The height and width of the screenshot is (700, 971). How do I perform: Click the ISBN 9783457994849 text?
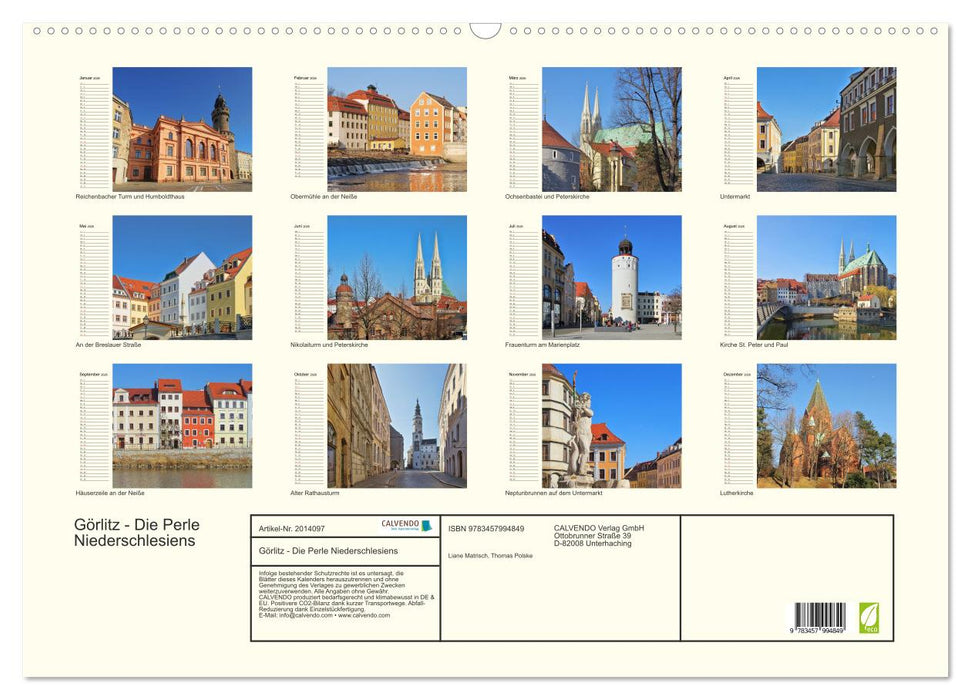click(486, 528)
